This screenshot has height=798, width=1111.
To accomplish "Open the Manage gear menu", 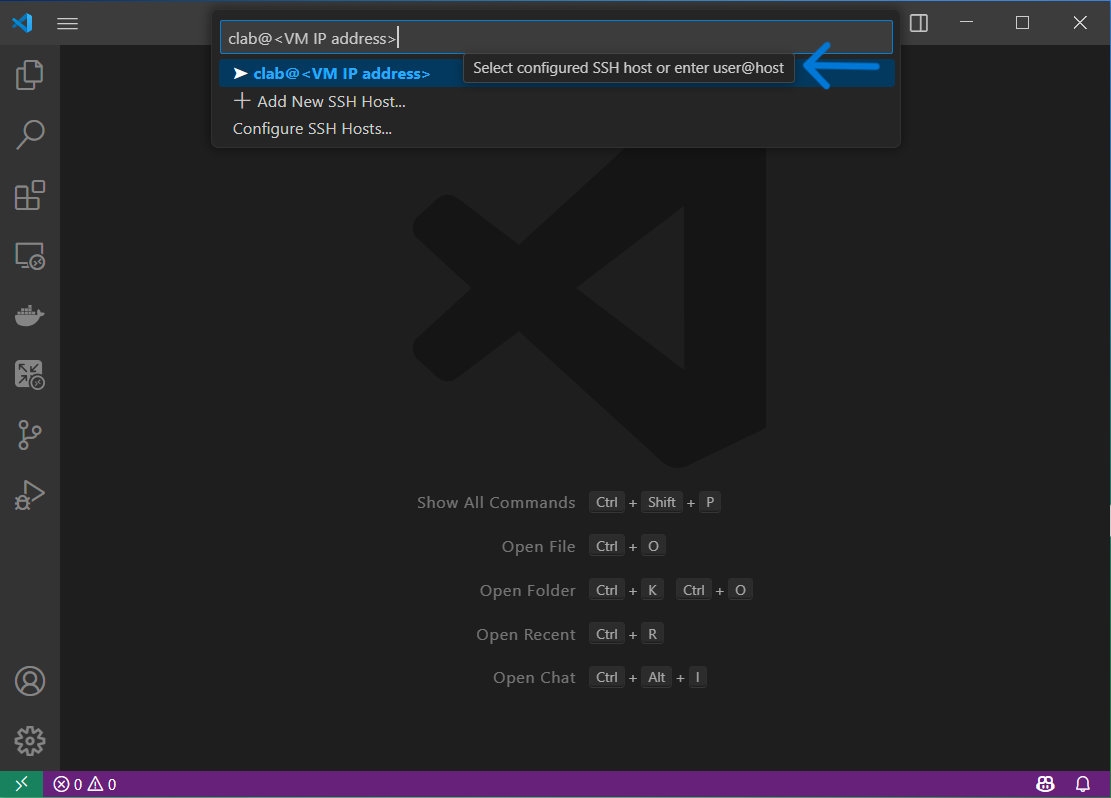I will click(x=30, y=741).
